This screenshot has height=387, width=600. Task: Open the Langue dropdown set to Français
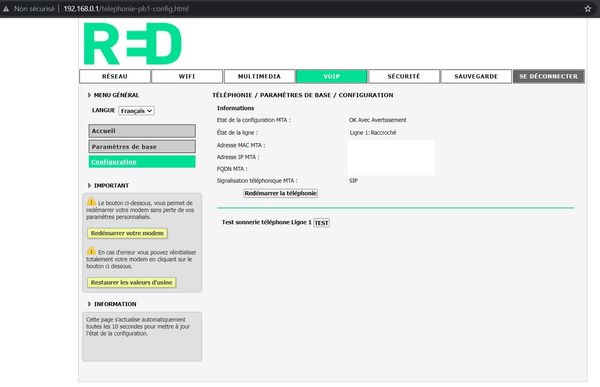coord(136,111)
